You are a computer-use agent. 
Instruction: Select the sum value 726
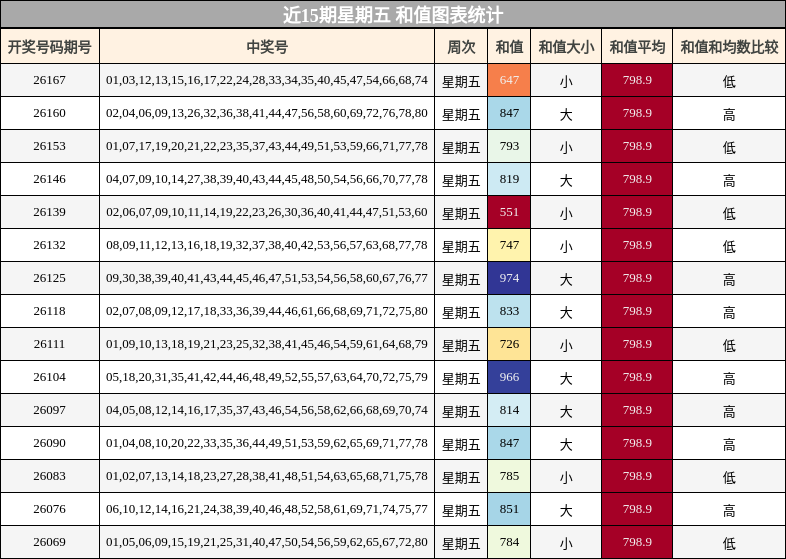point(509,344)
